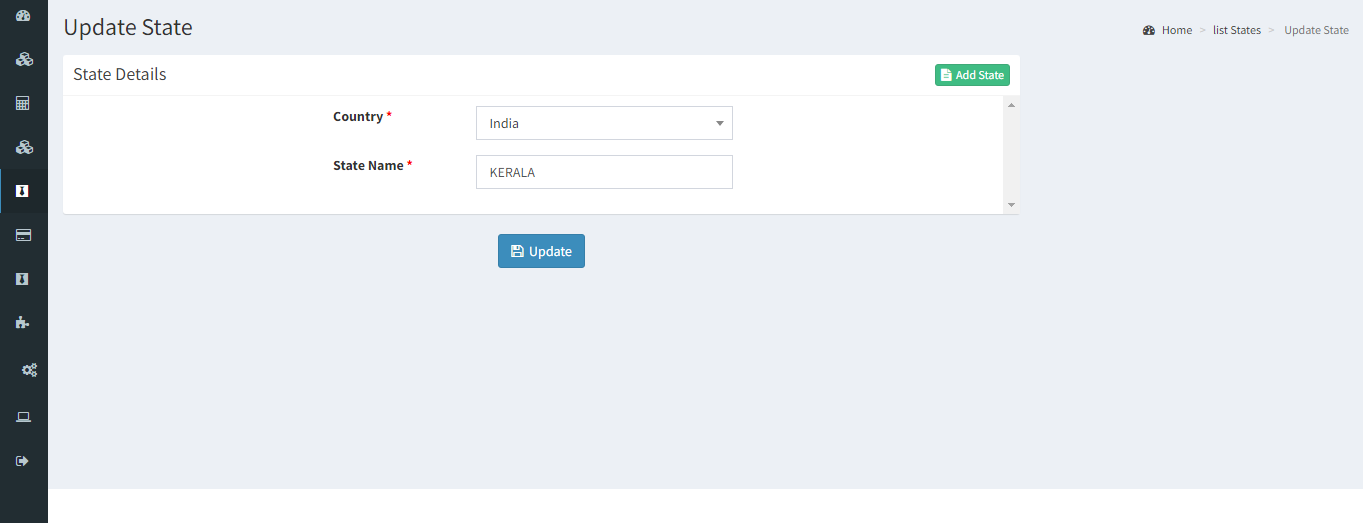1363x523 pixels.
Task: Open the calculator icon in sidebar
Action: coord(23,103)
